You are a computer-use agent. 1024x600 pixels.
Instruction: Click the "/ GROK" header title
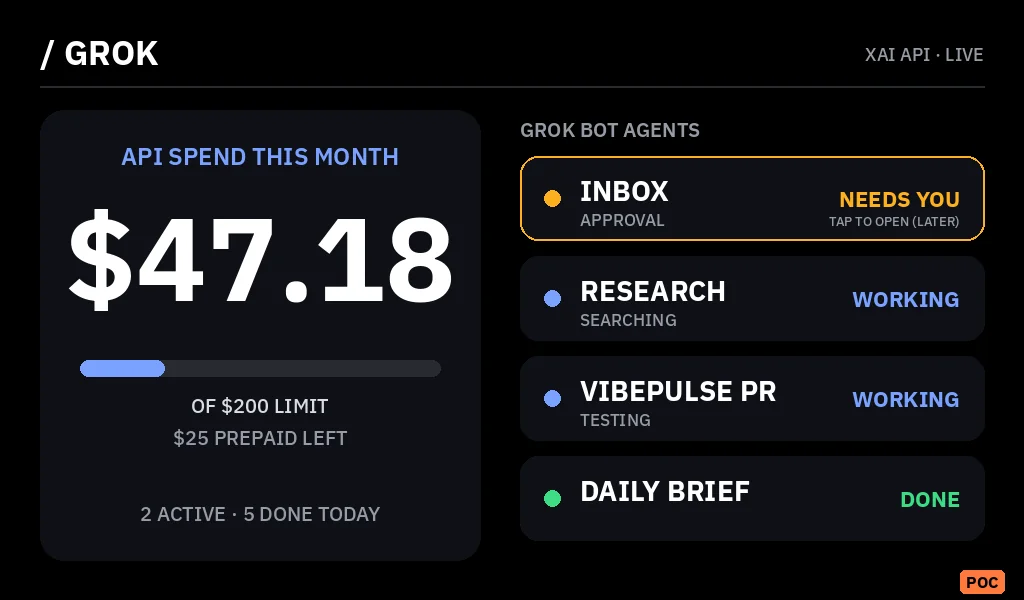pos(99,54)
